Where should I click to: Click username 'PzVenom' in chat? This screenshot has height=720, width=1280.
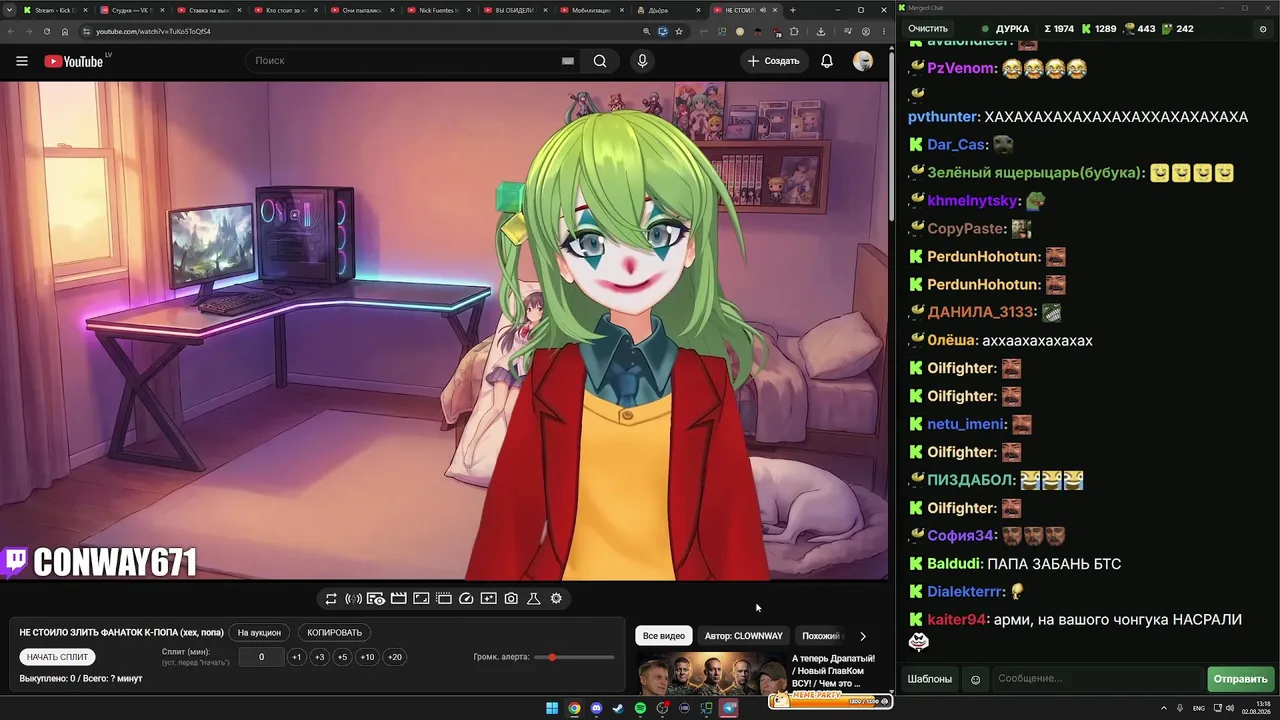click(x=962, y=69)
